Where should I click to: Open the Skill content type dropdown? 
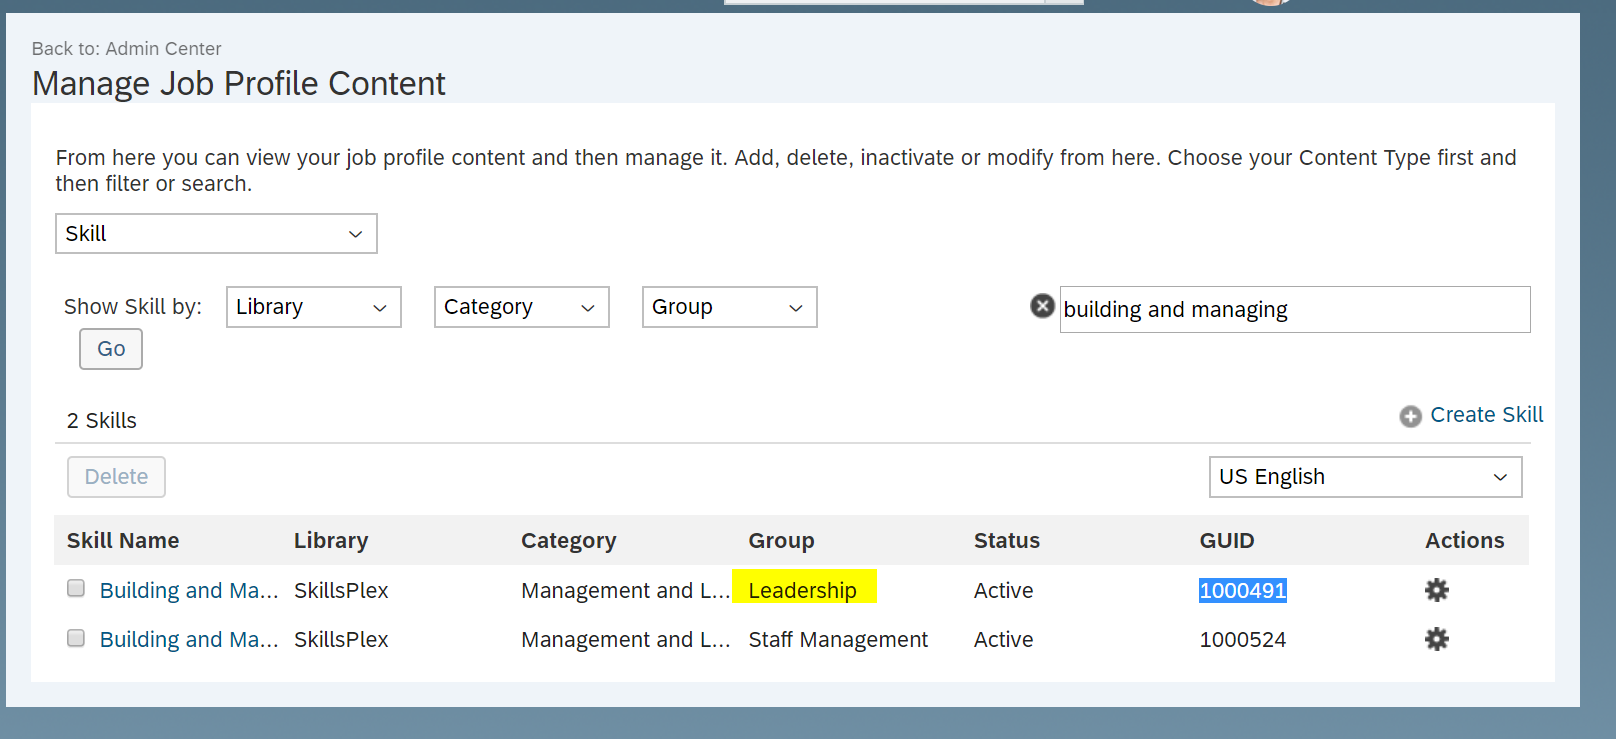point(216,233)
